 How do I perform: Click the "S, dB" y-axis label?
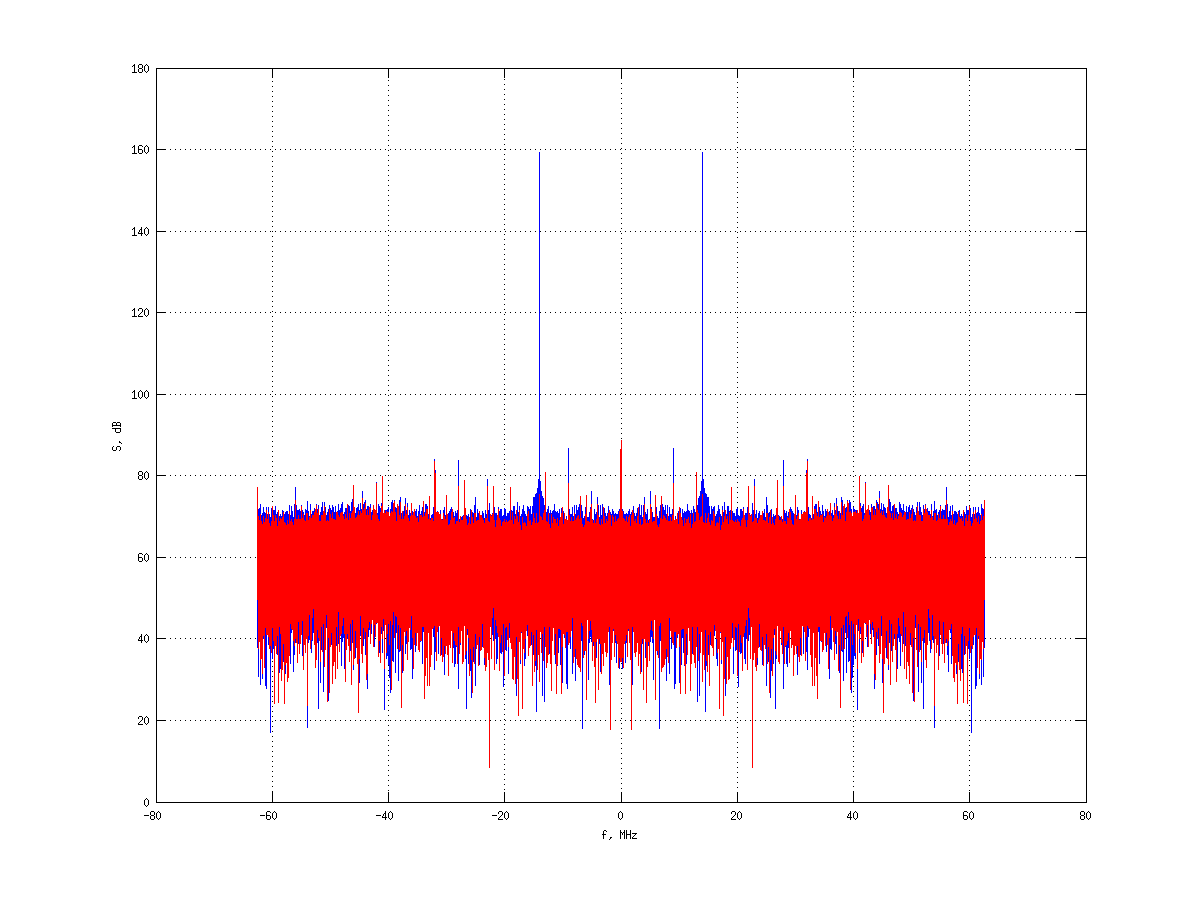117,435
